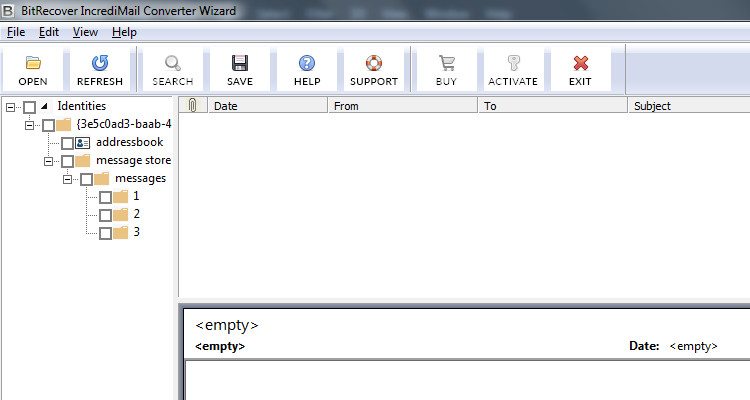Click the folder icon labeled 3

tap(121, 232)
